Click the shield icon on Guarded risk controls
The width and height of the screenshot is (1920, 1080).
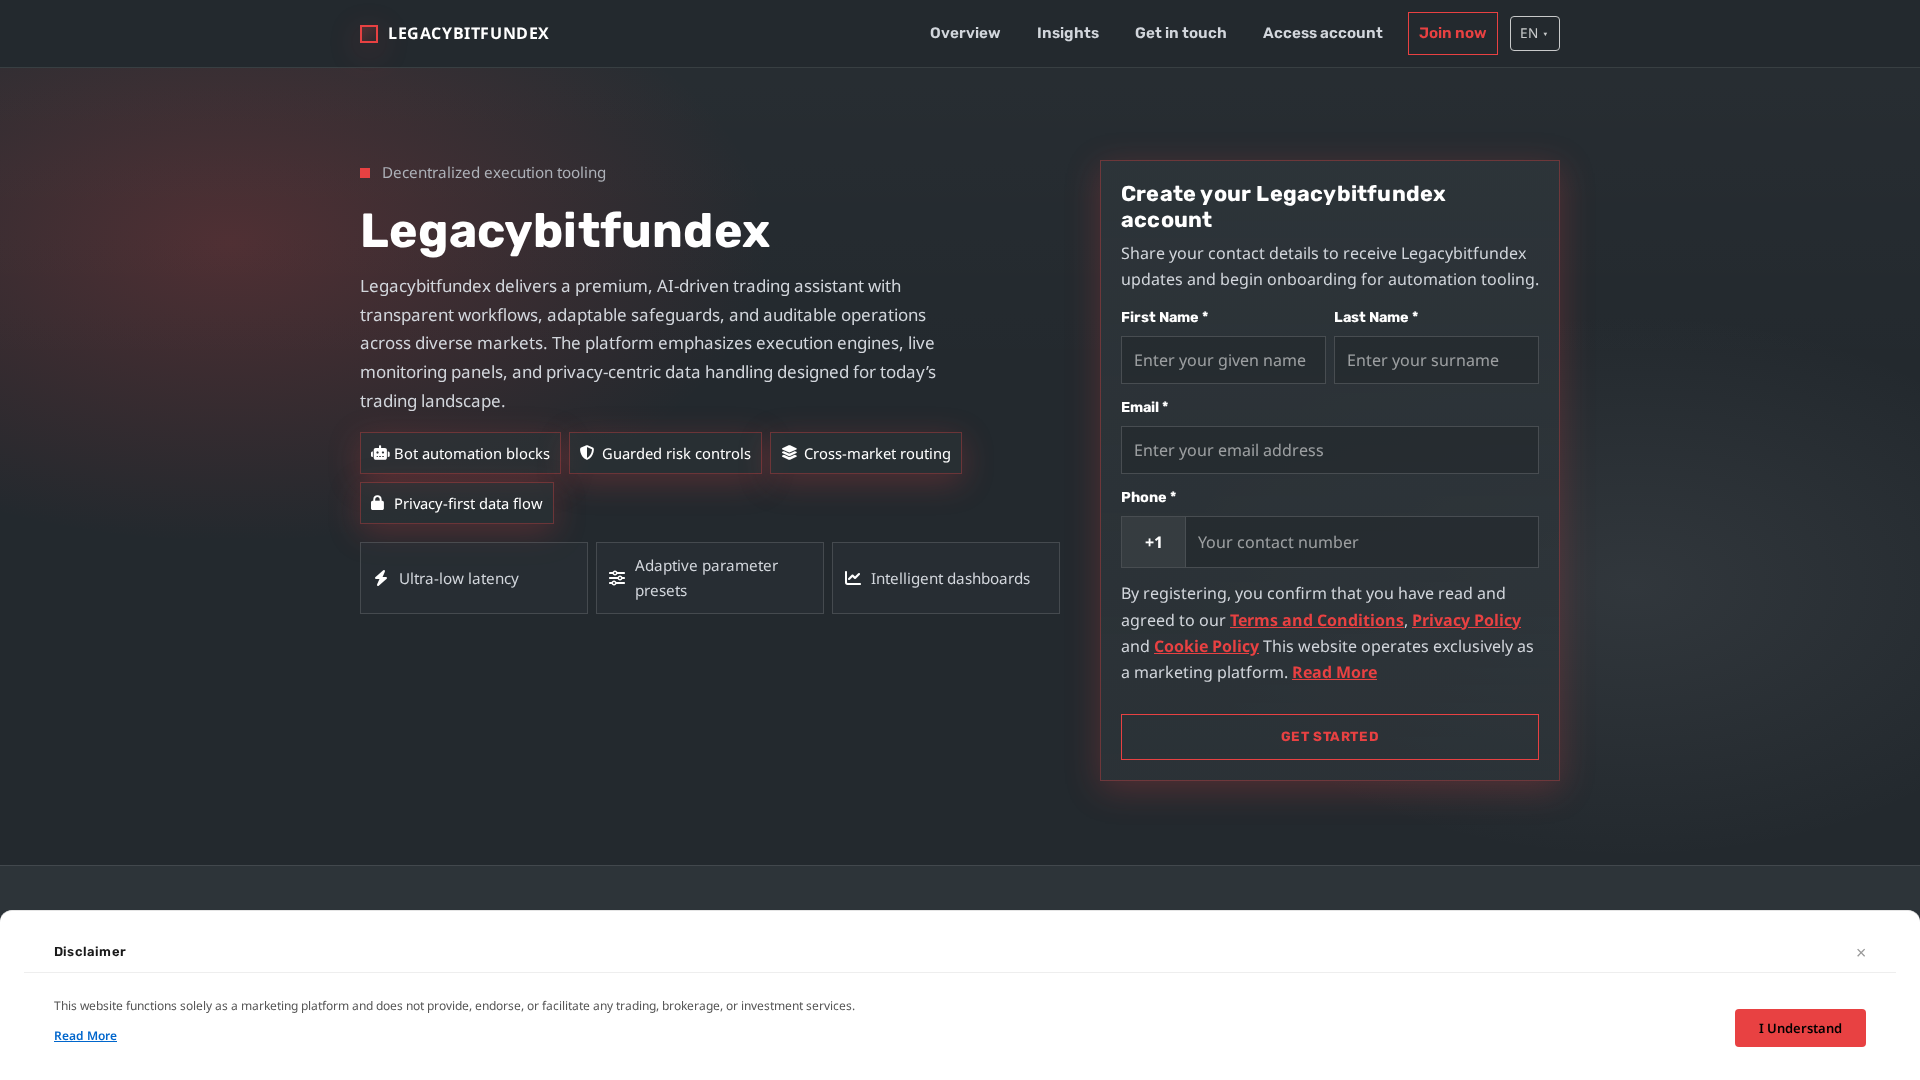[588, 453]
